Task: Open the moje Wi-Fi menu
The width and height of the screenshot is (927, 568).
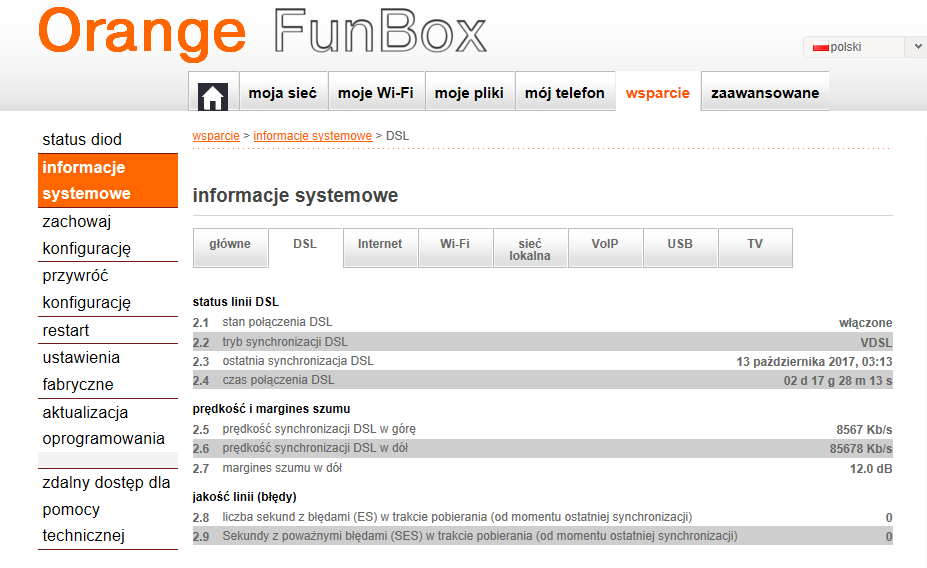Action: coord(376,93)
